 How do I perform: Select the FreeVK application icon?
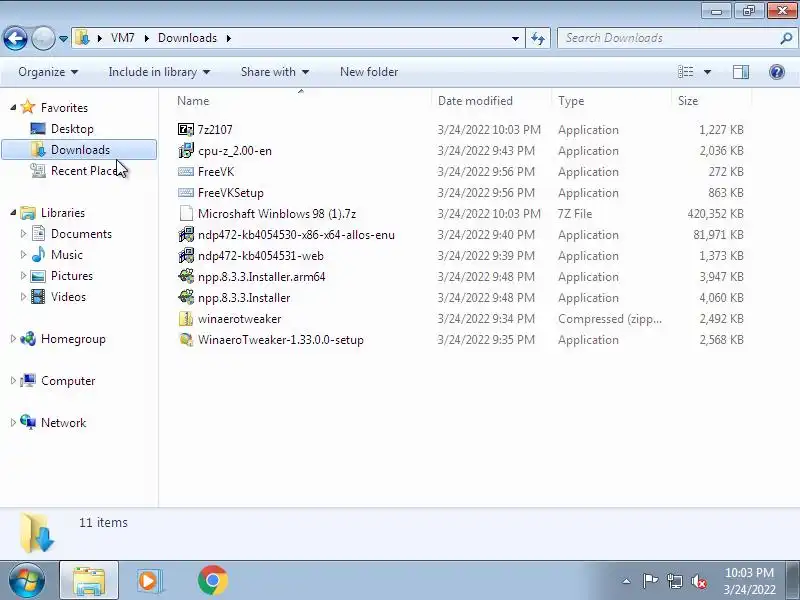(186, 172)
